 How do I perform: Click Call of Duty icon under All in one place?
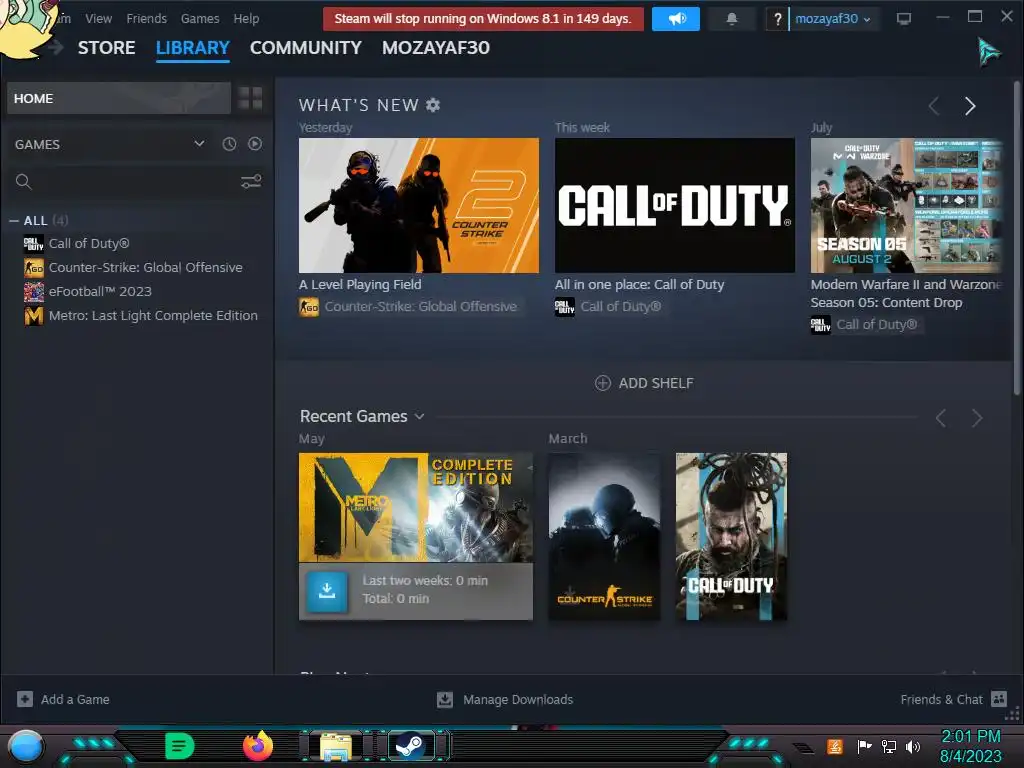(x=565, y=307)
